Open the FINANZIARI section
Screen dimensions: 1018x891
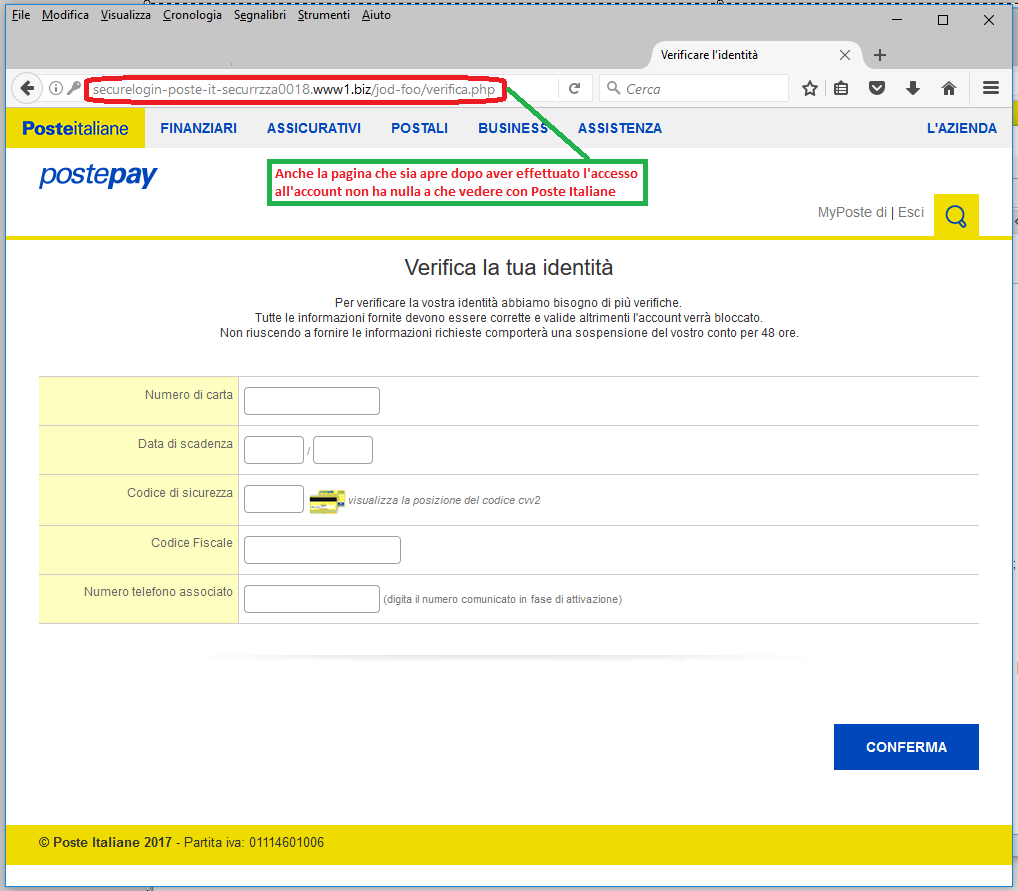[x=199, y=129]
